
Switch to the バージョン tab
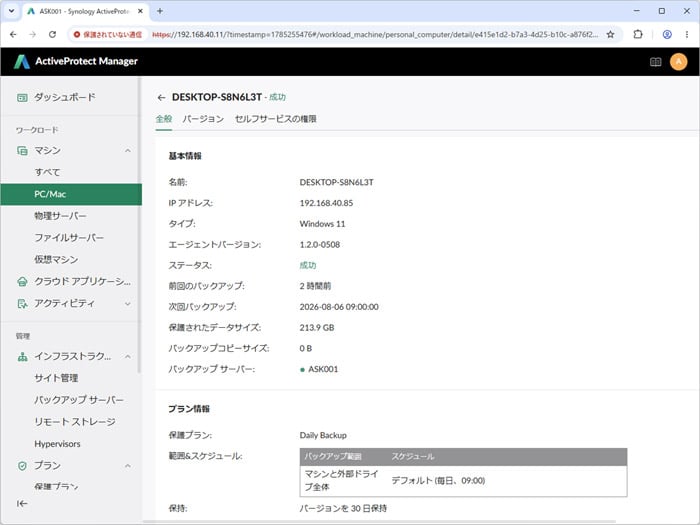(203, 119)
